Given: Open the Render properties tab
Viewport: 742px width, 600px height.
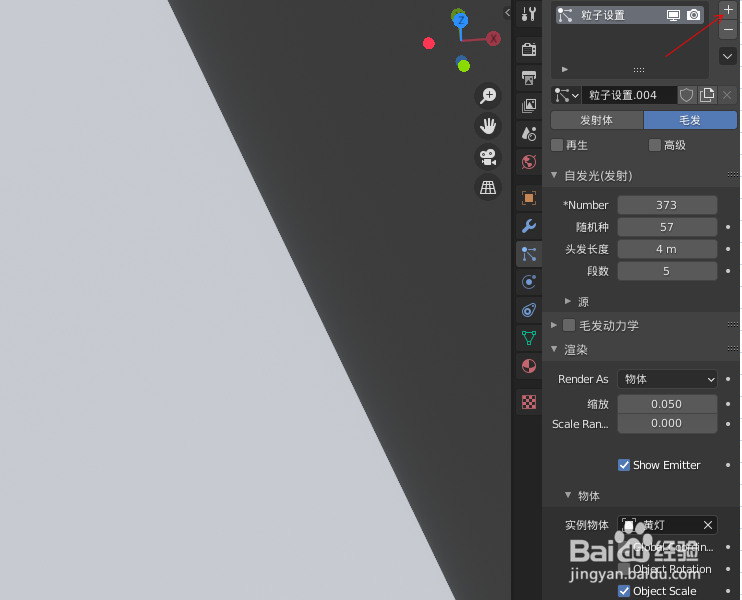Looking at the screenshot, I should [x=529, y=49].
